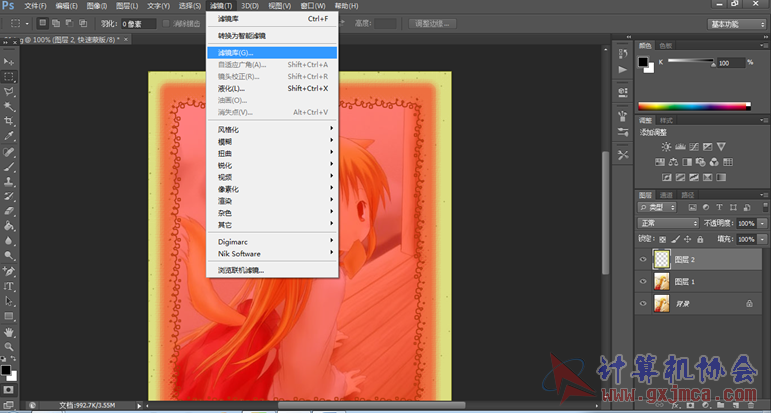The height and width of the screenshot is (413, 772).
Task: Select the Zoom tool in toolbox
Action: 9,347
